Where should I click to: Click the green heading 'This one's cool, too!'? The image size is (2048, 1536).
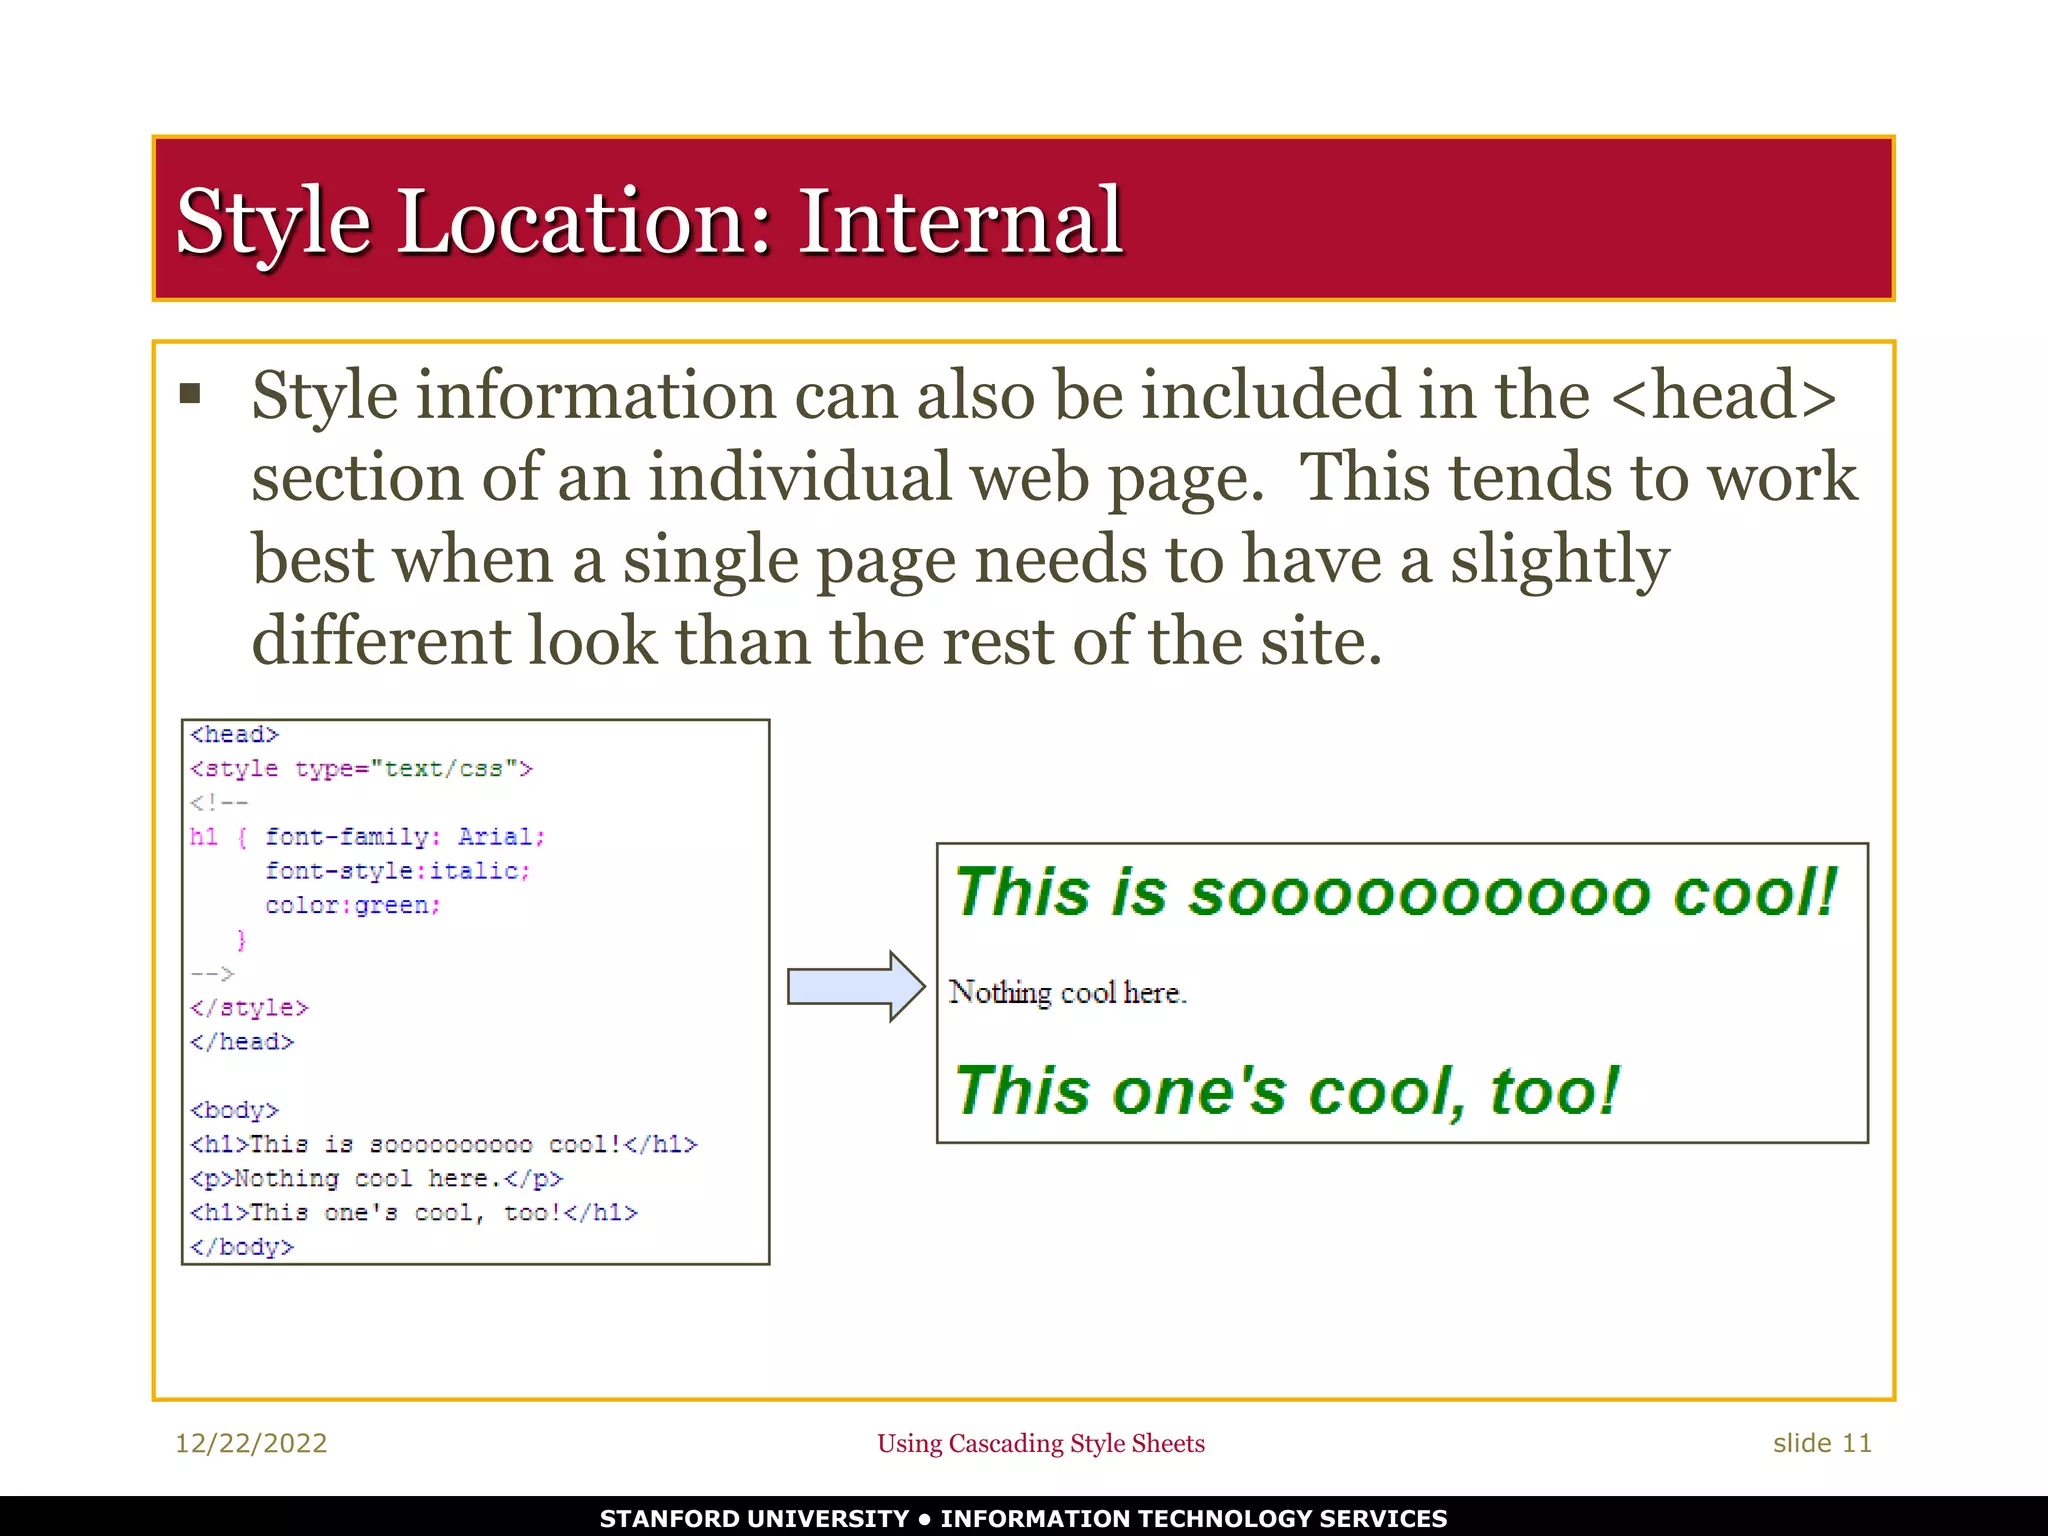point(1287,1091)
